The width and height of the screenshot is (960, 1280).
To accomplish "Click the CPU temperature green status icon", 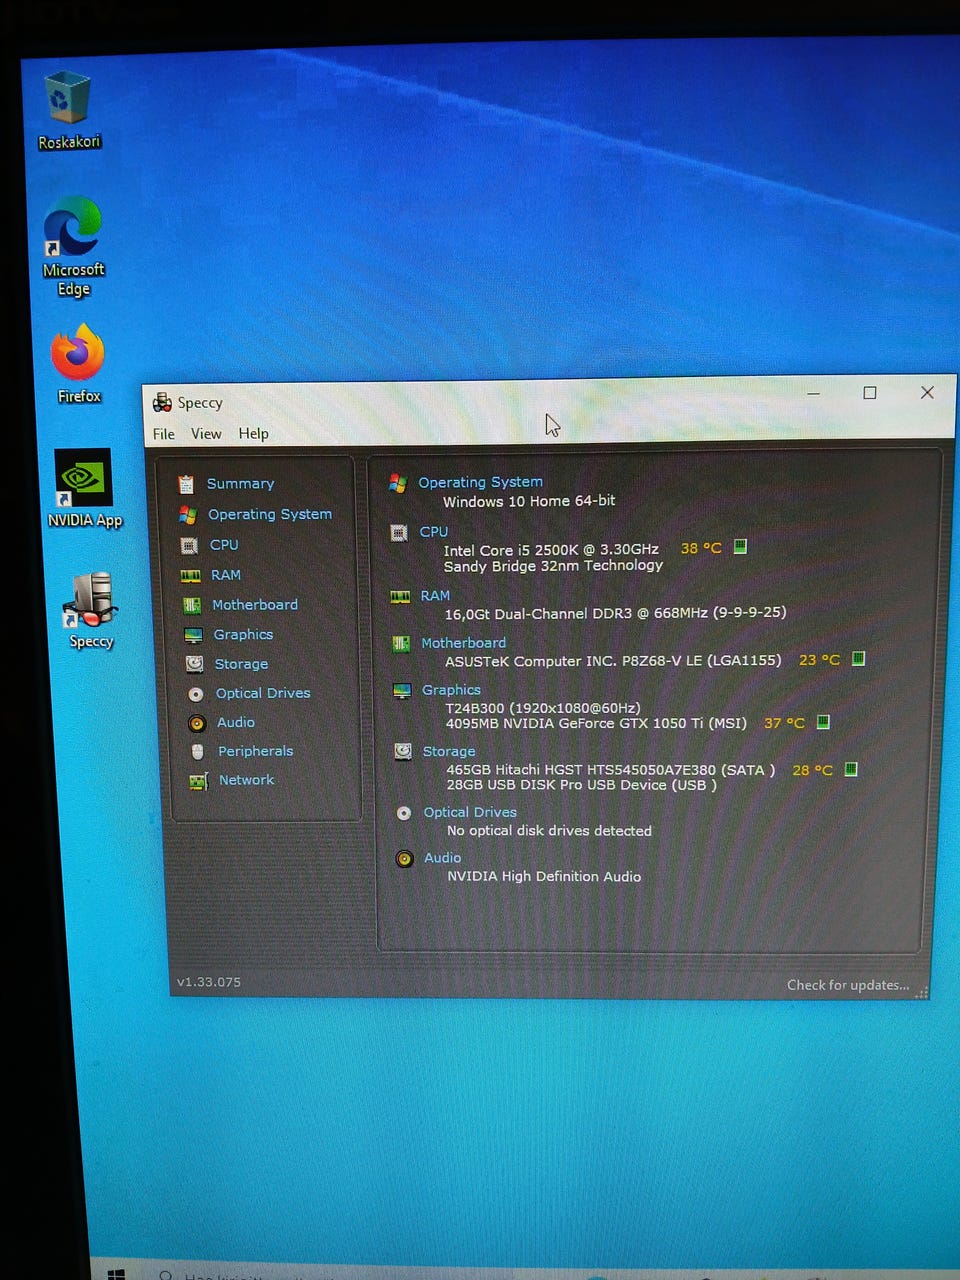I will coord(740,546).
